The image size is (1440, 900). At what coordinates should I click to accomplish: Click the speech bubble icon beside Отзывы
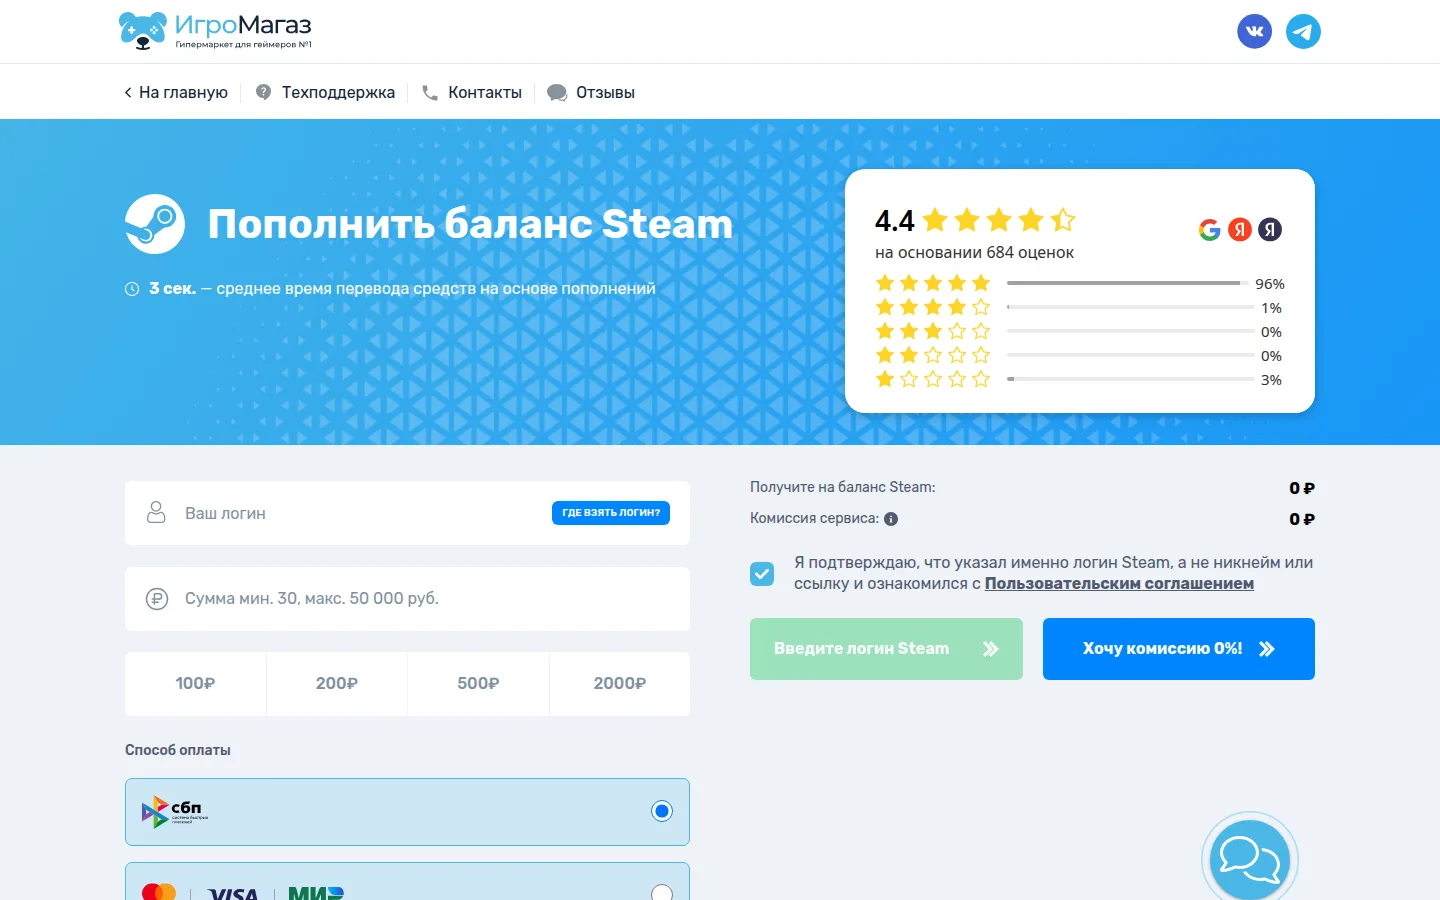pos(557,93)
